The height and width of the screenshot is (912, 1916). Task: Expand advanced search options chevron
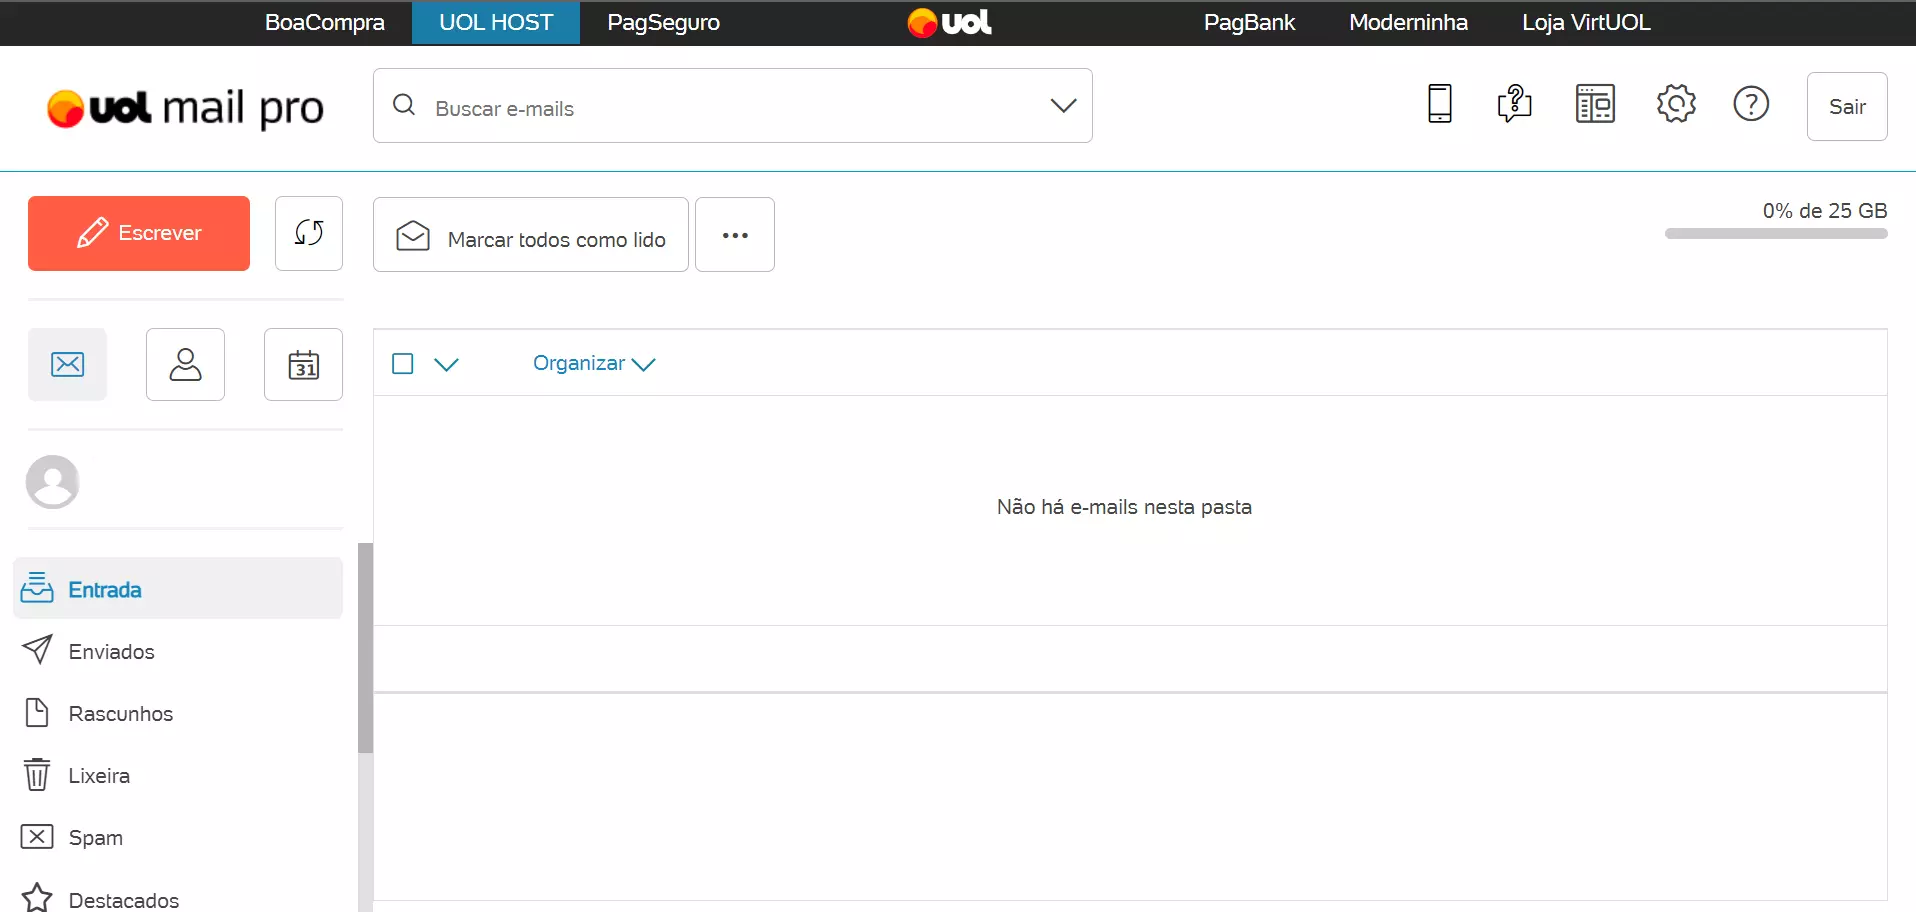(x=1063, y=105)
